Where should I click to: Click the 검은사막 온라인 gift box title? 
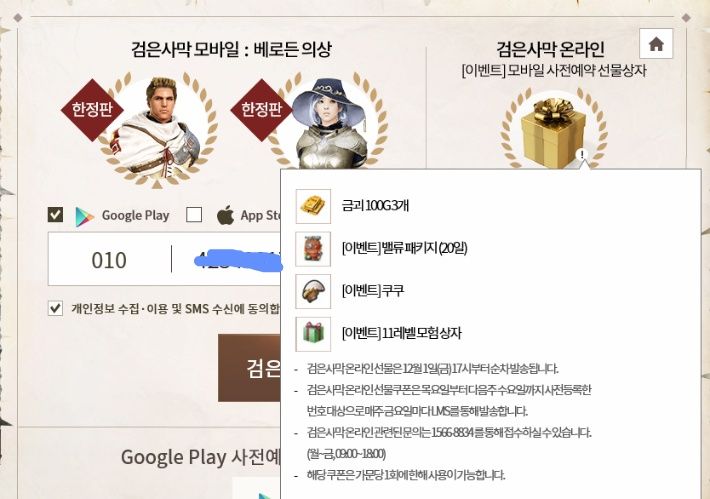[551, 49]
